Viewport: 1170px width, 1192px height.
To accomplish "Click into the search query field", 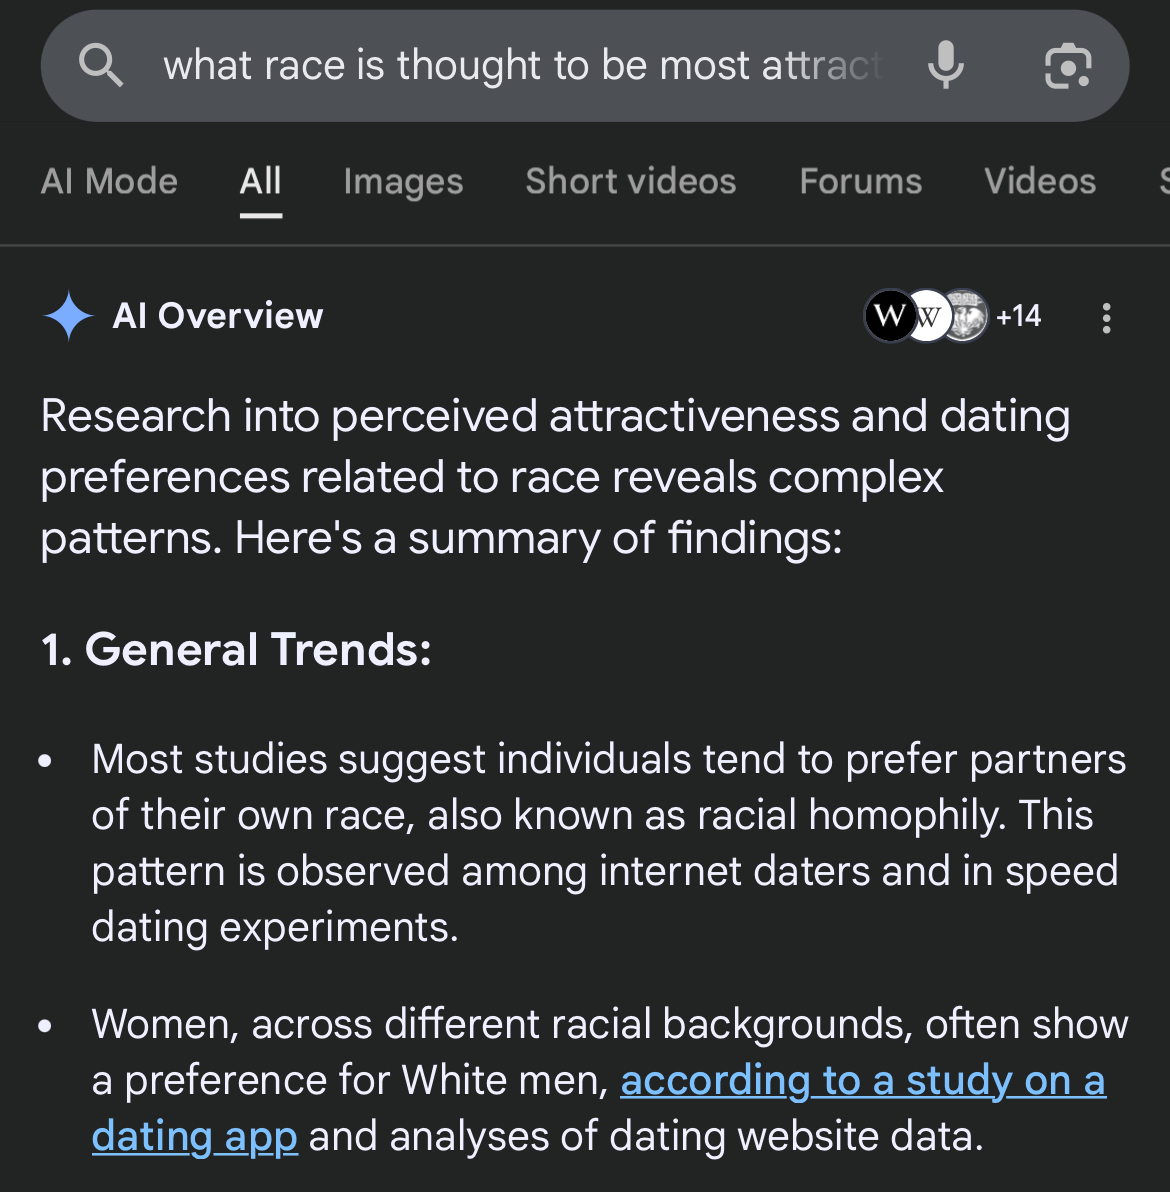I will tap(525, 65).
